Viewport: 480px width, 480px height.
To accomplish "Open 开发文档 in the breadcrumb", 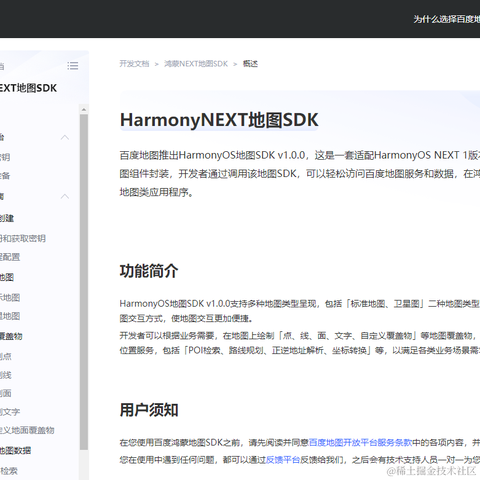I will [134, 64].
